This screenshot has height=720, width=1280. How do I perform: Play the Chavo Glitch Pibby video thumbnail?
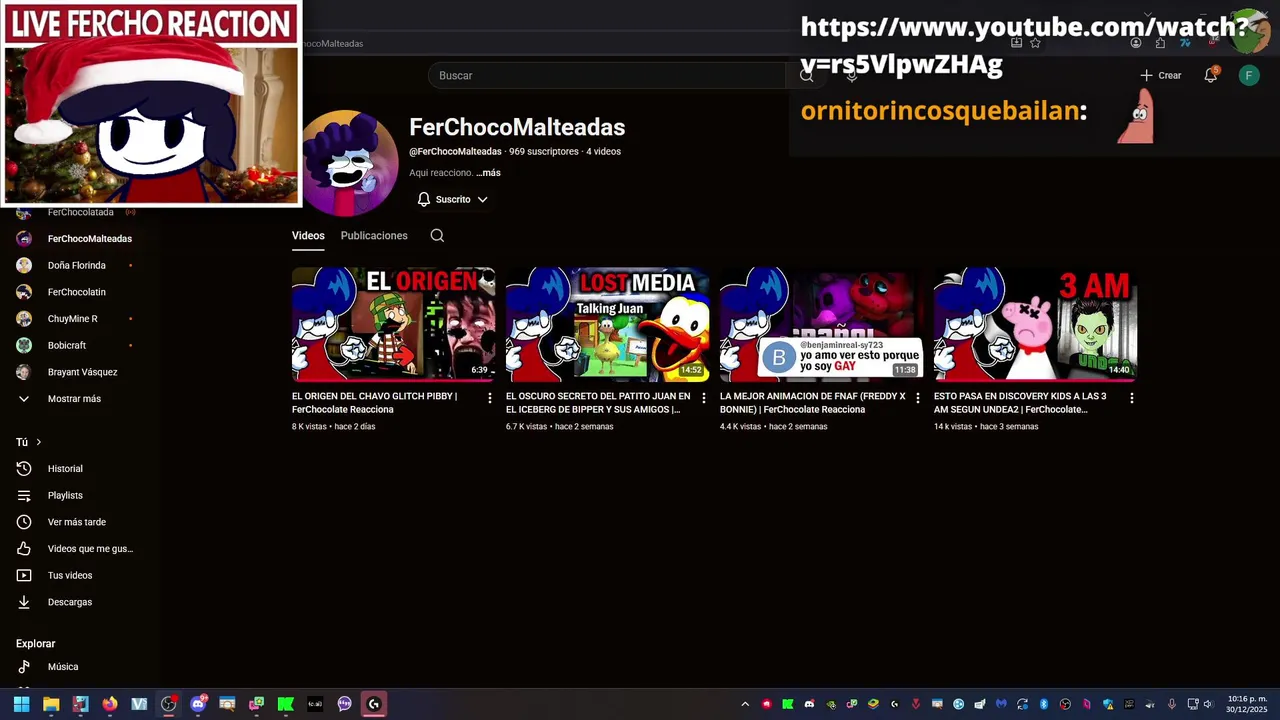point(393,324)
